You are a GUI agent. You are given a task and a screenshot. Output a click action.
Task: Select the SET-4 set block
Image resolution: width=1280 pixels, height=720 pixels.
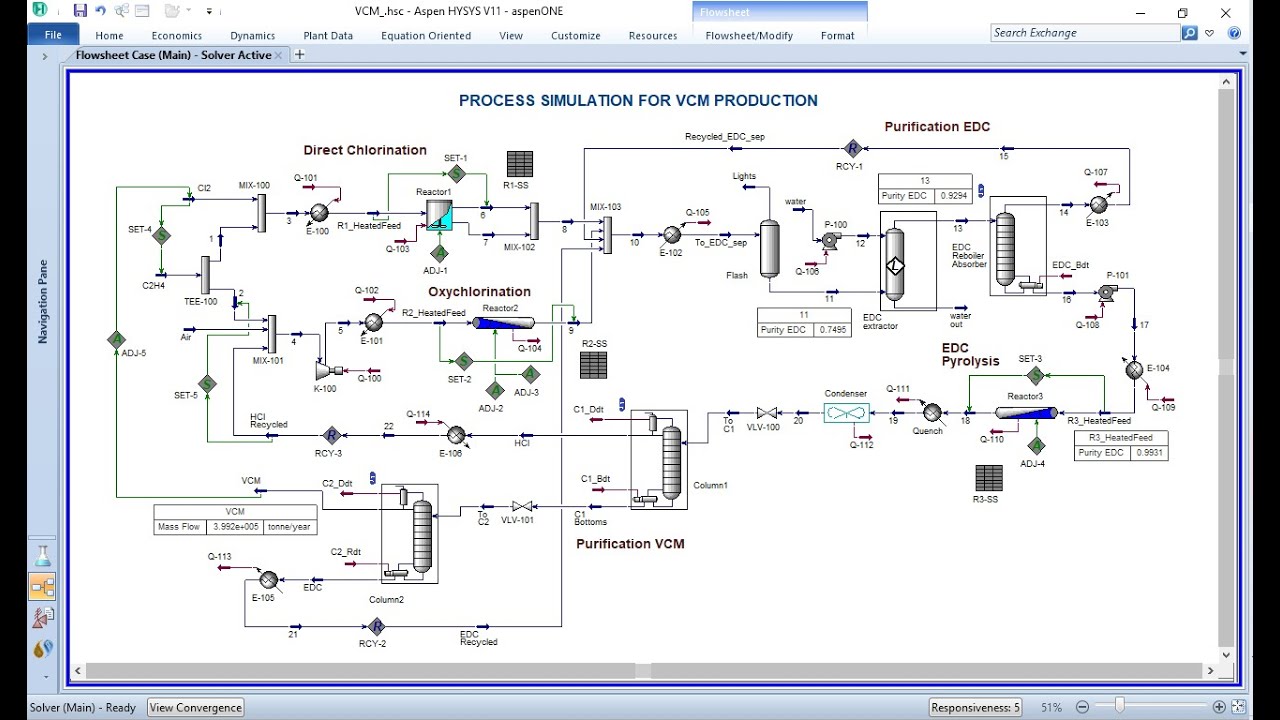pyautogui.click(x=161, y=235)
